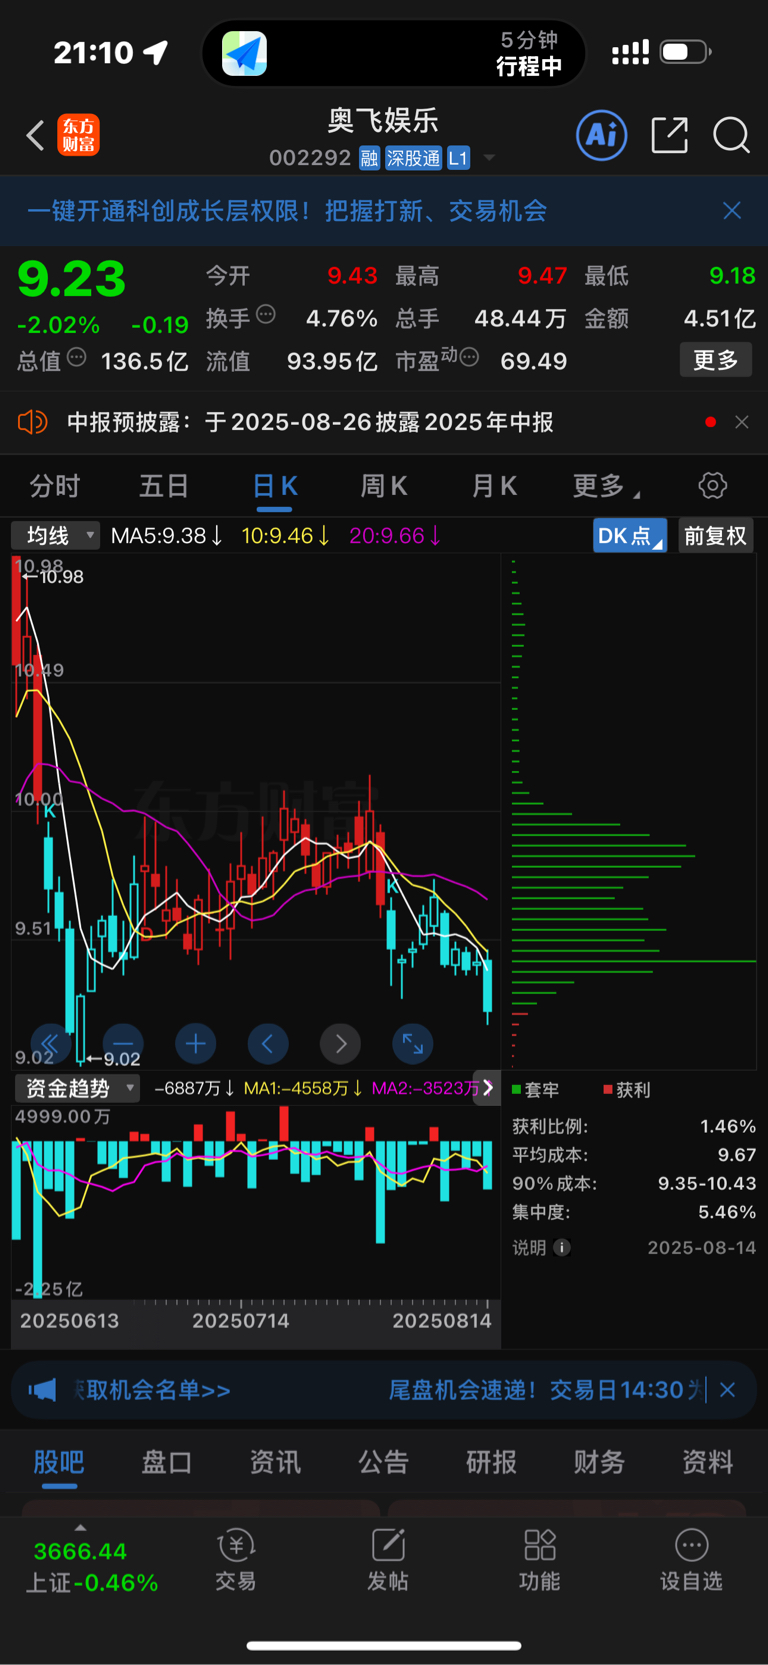The width and height of the screenshot is (768, 1665).
Task: Open 交易 in the bottom bar
Action: (x=236, y=1560)
